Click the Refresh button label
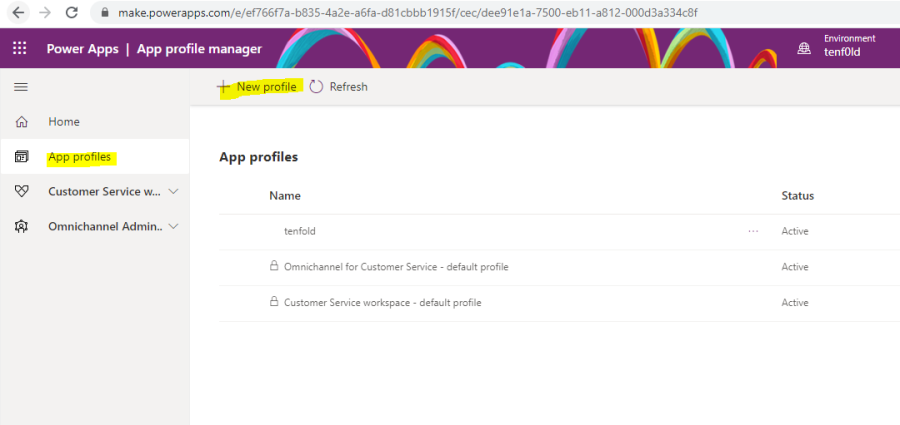Image resolution: width=900 pixels, height=425 pixels. 348,87
